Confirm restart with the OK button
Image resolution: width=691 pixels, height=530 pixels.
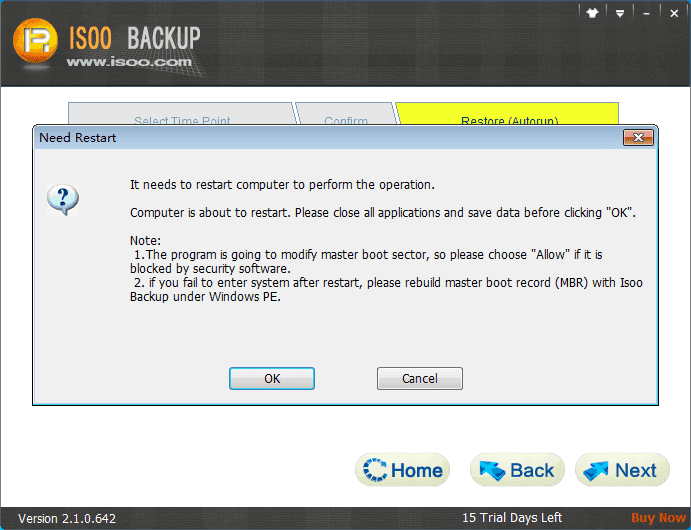pos(271,378)
